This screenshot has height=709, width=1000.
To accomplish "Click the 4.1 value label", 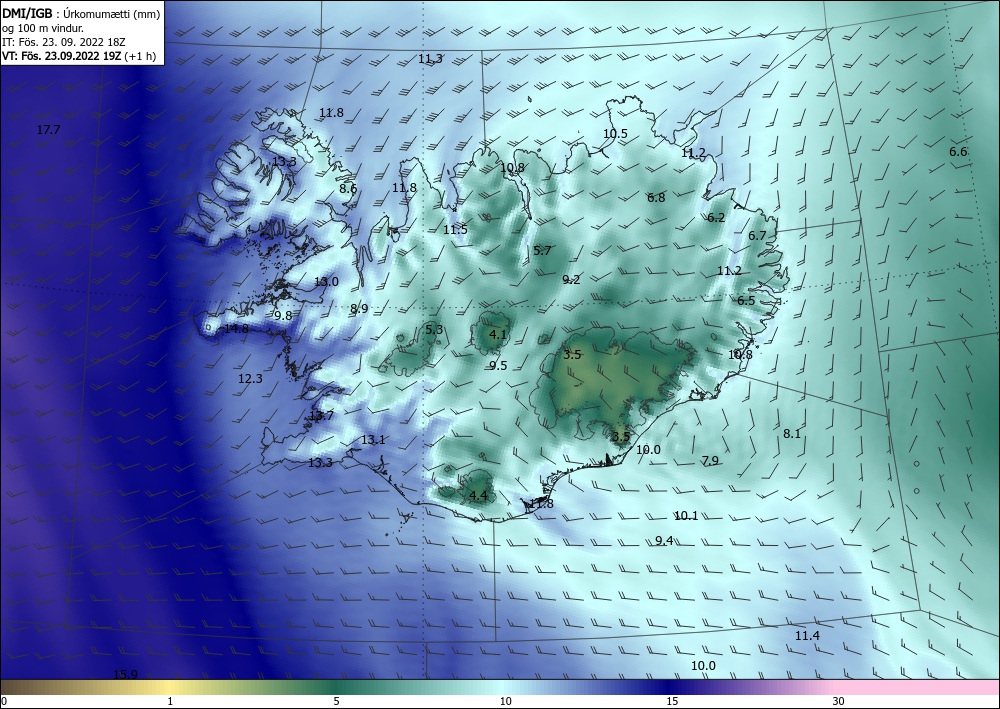I will 498,335.
